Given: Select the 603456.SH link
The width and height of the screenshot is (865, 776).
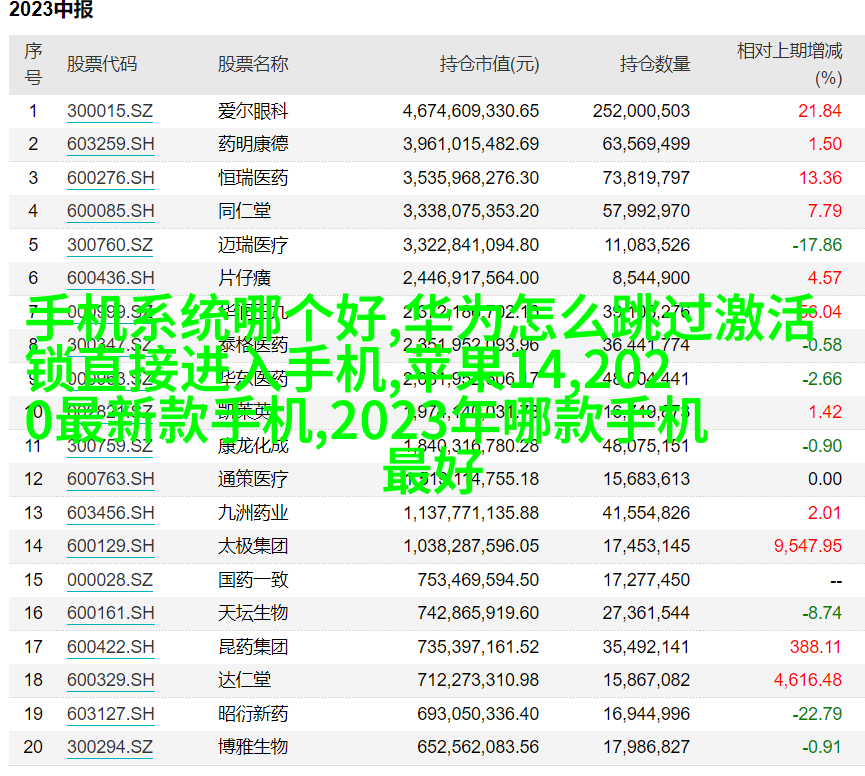Looking at the screenshot, I should (x=110, y=513).
